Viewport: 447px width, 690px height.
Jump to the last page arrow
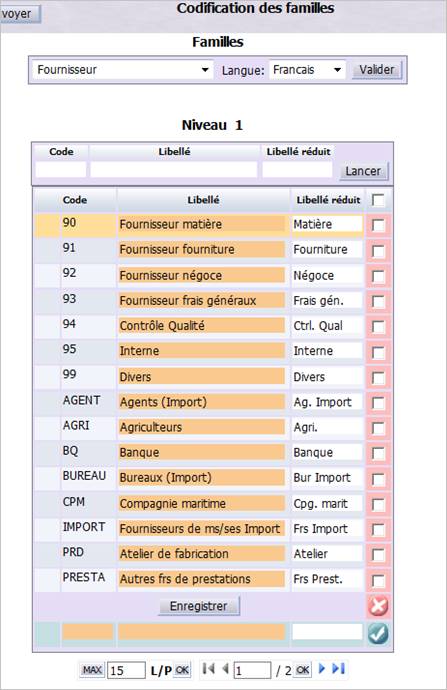tap(338, 669)
